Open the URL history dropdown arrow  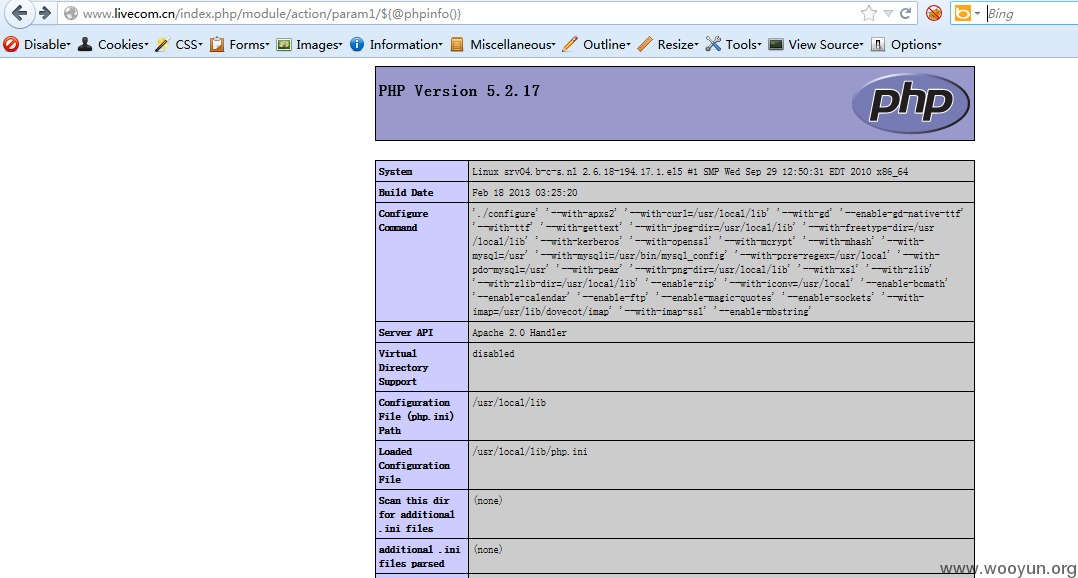click(x=888, y=13)
